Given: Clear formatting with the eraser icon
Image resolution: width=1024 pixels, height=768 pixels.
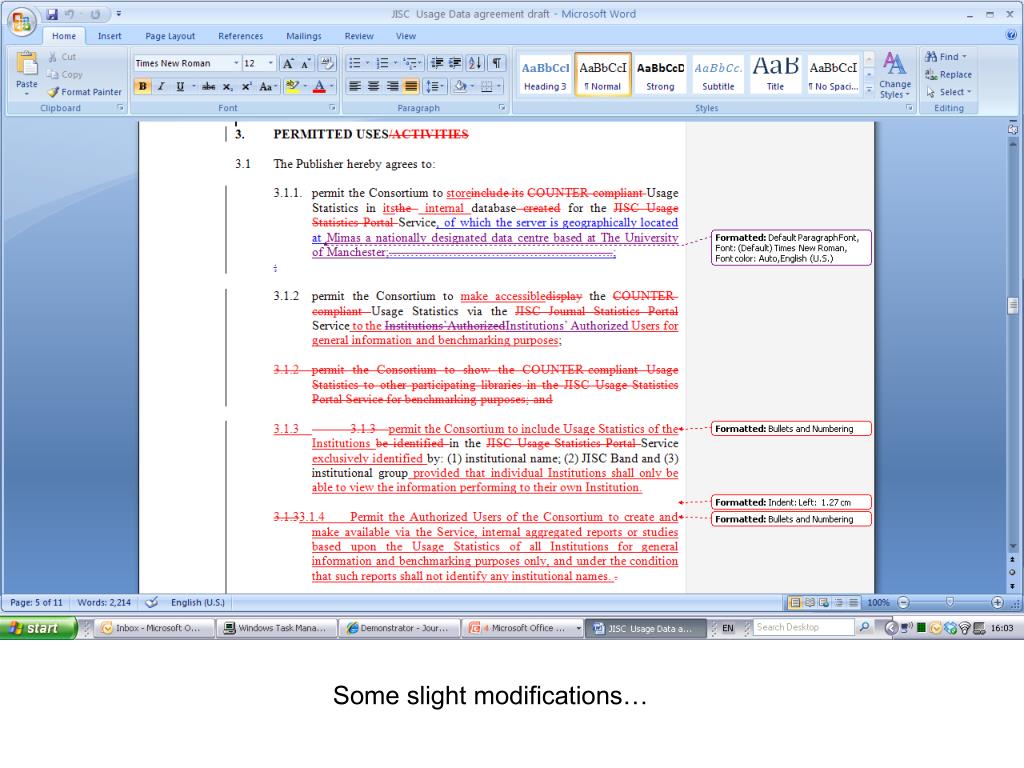Looking at the screenshot, I should [x=327, y=63].
